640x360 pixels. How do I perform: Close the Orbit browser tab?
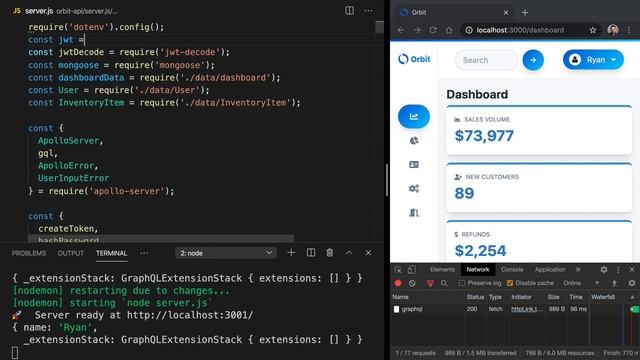point(506,13)
